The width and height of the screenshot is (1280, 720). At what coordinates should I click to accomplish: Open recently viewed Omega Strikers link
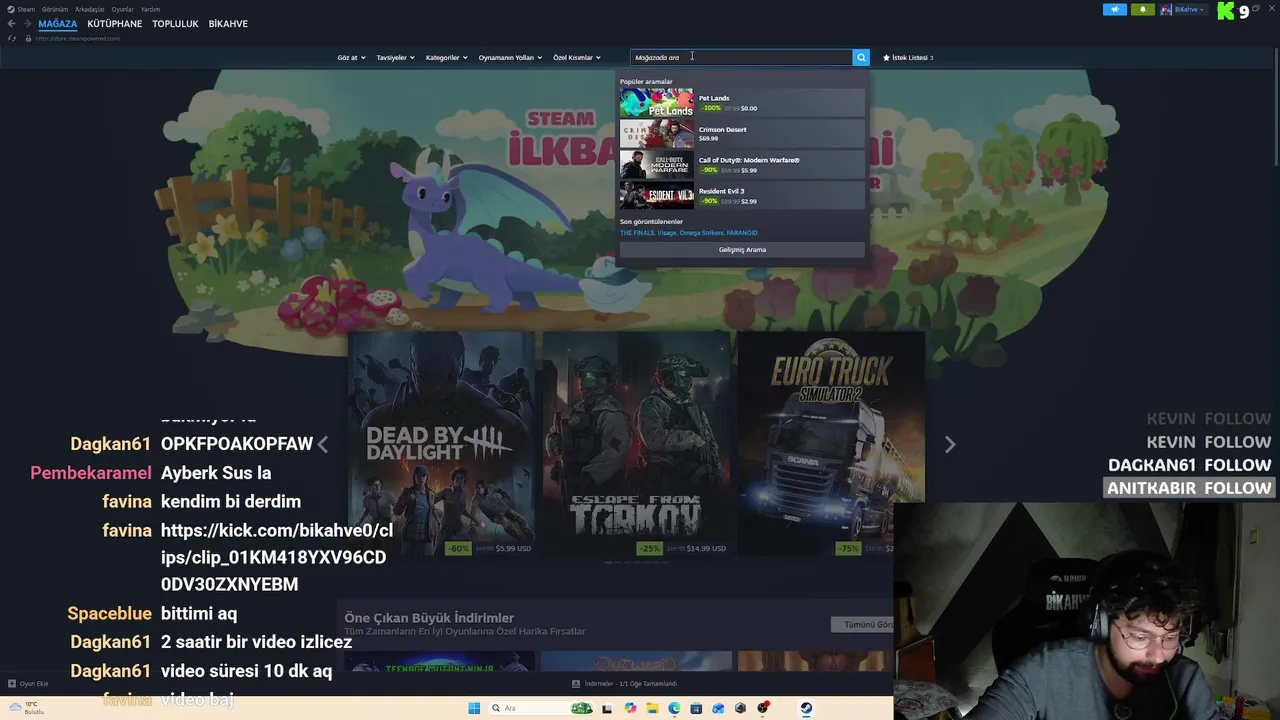click(x=701, y=233)
